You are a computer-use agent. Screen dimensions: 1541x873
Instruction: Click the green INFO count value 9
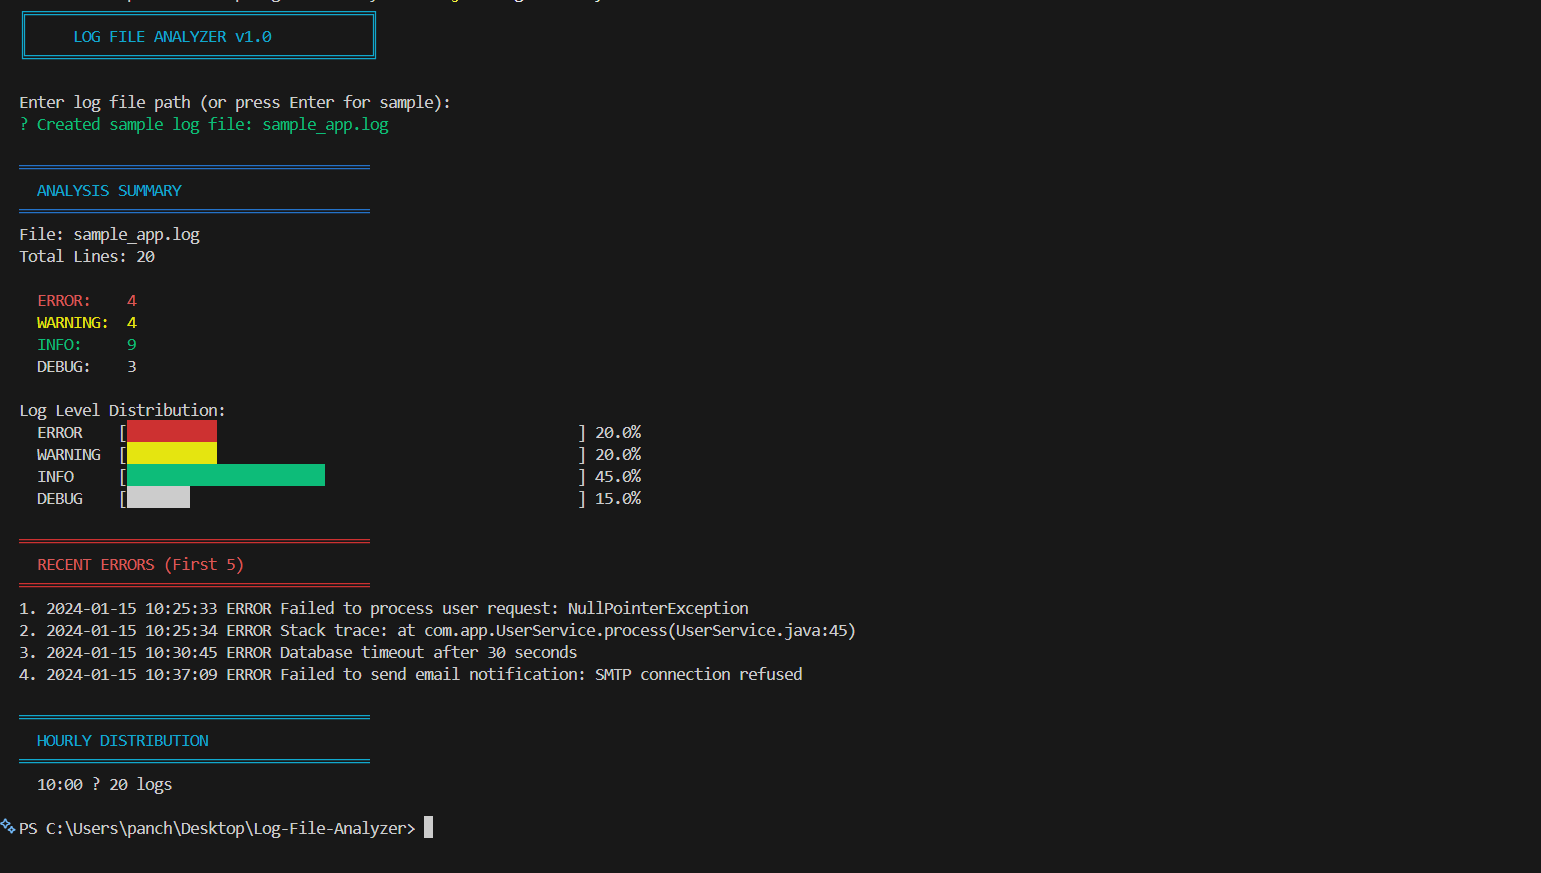131,344
